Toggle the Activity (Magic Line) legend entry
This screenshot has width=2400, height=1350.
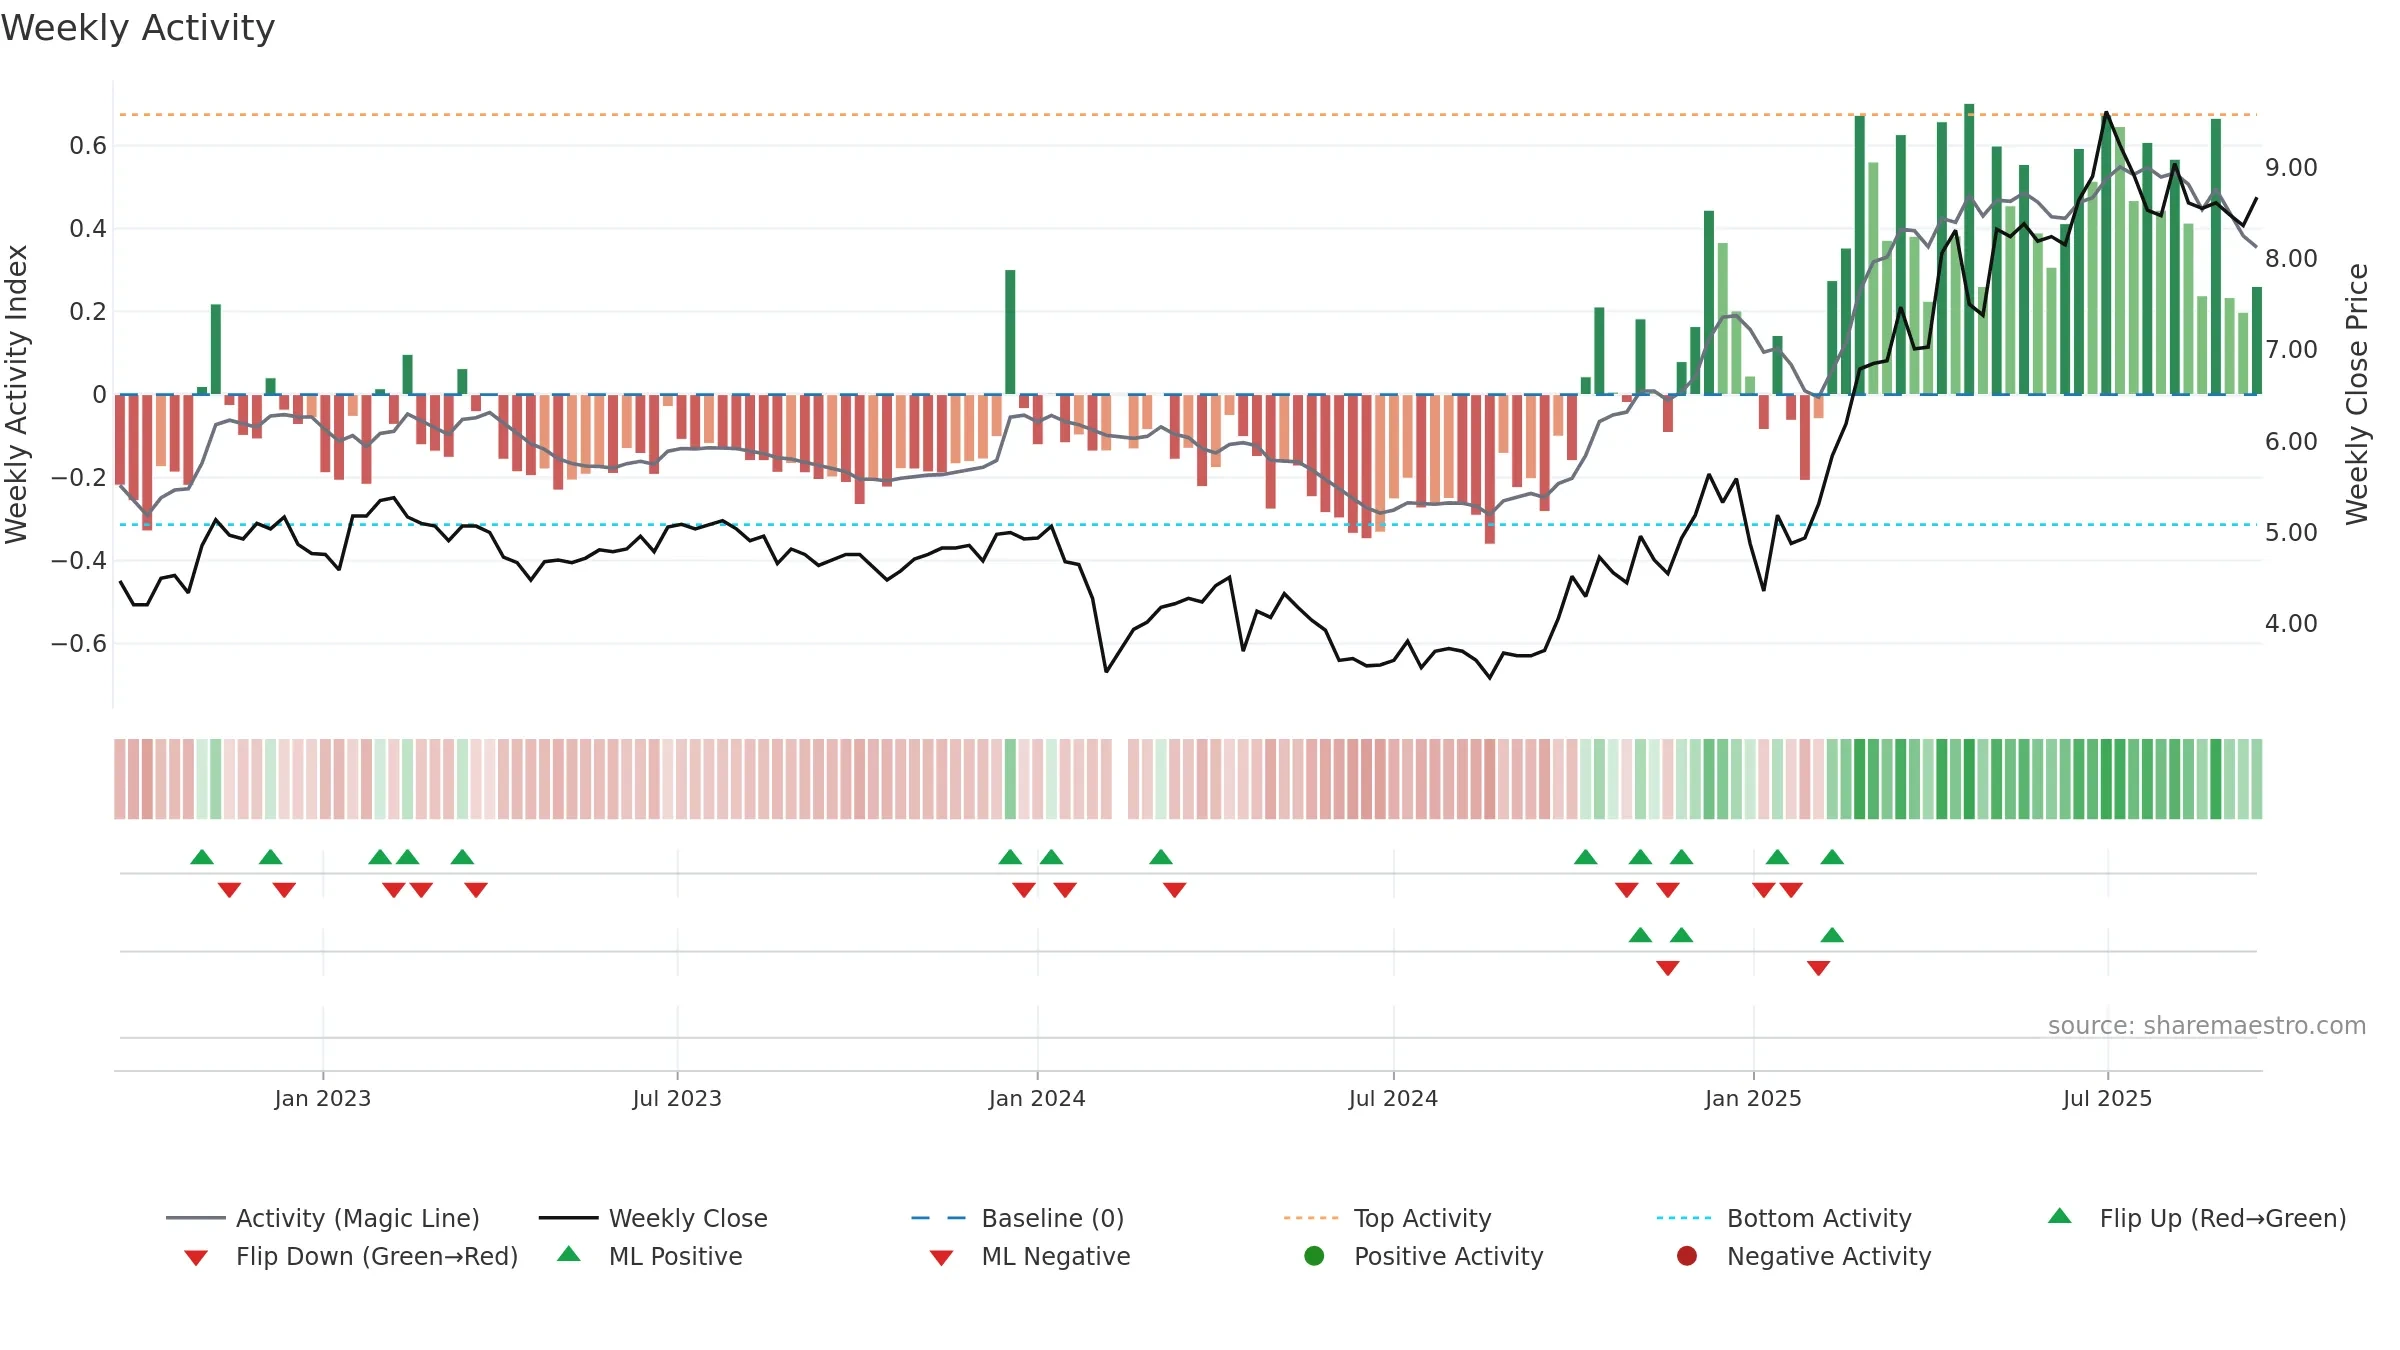point(323,1218)
